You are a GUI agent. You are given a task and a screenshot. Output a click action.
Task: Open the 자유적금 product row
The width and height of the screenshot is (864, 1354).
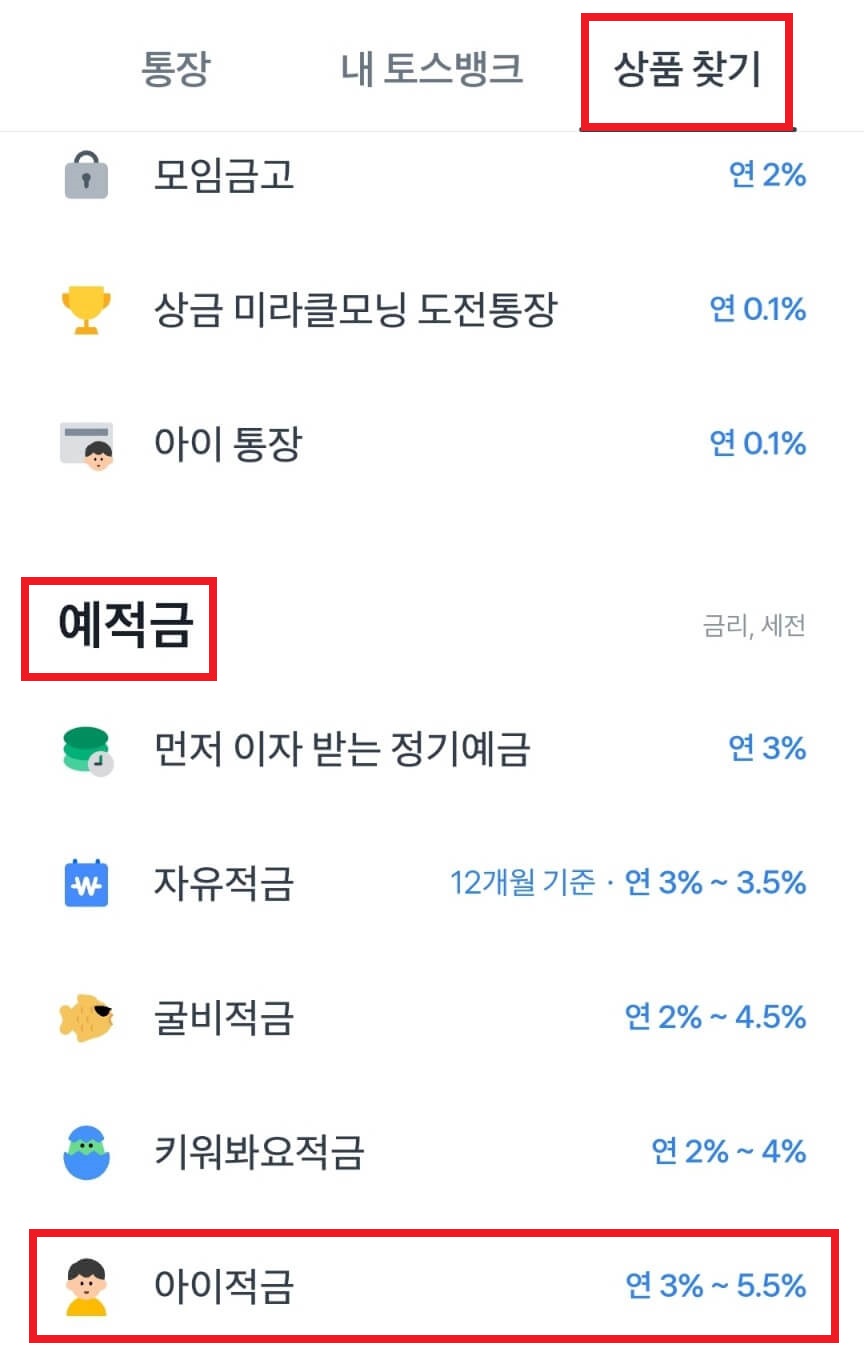222,885
